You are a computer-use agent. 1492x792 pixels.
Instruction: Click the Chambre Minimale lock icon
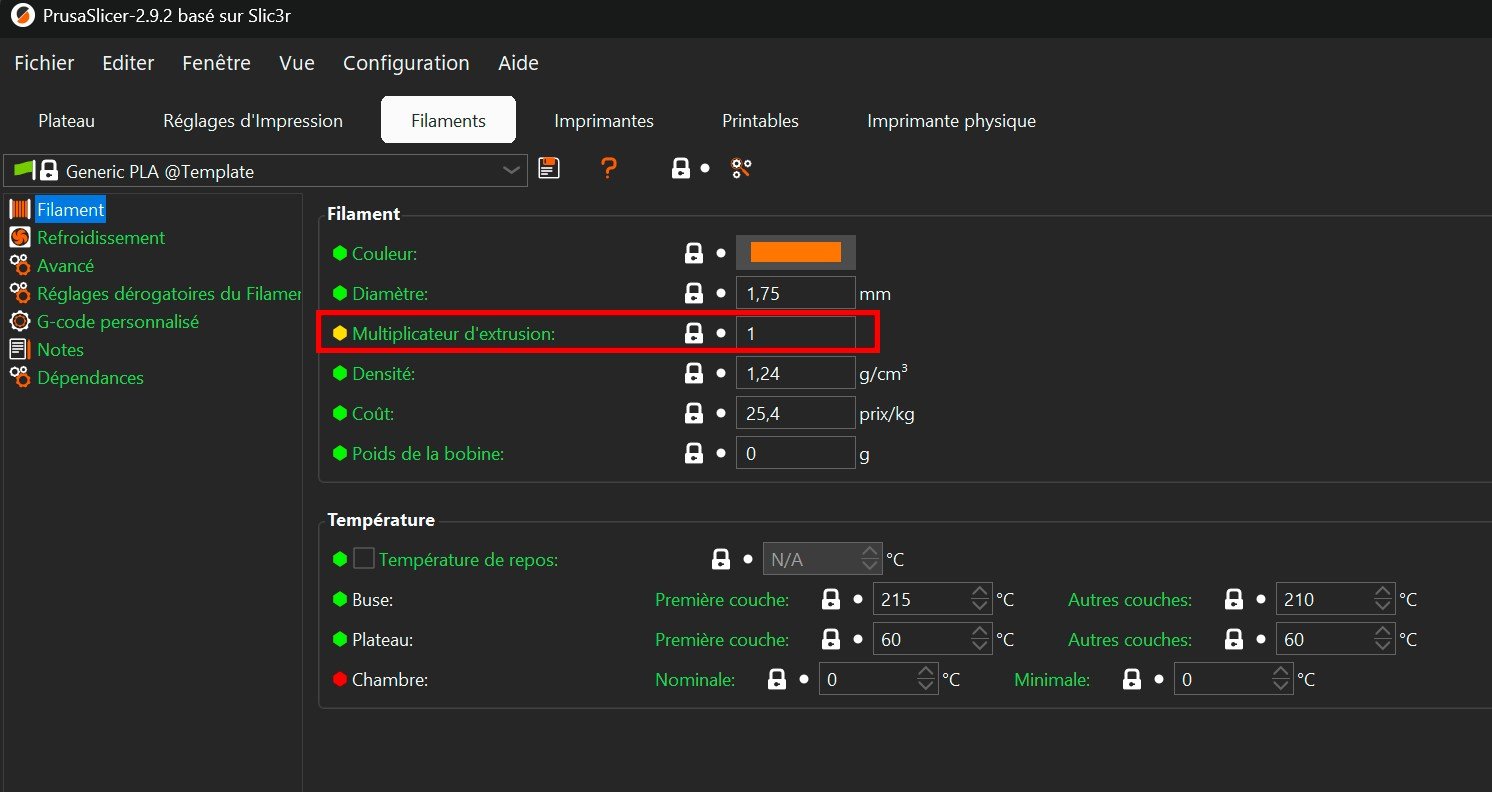[1132, 679]
